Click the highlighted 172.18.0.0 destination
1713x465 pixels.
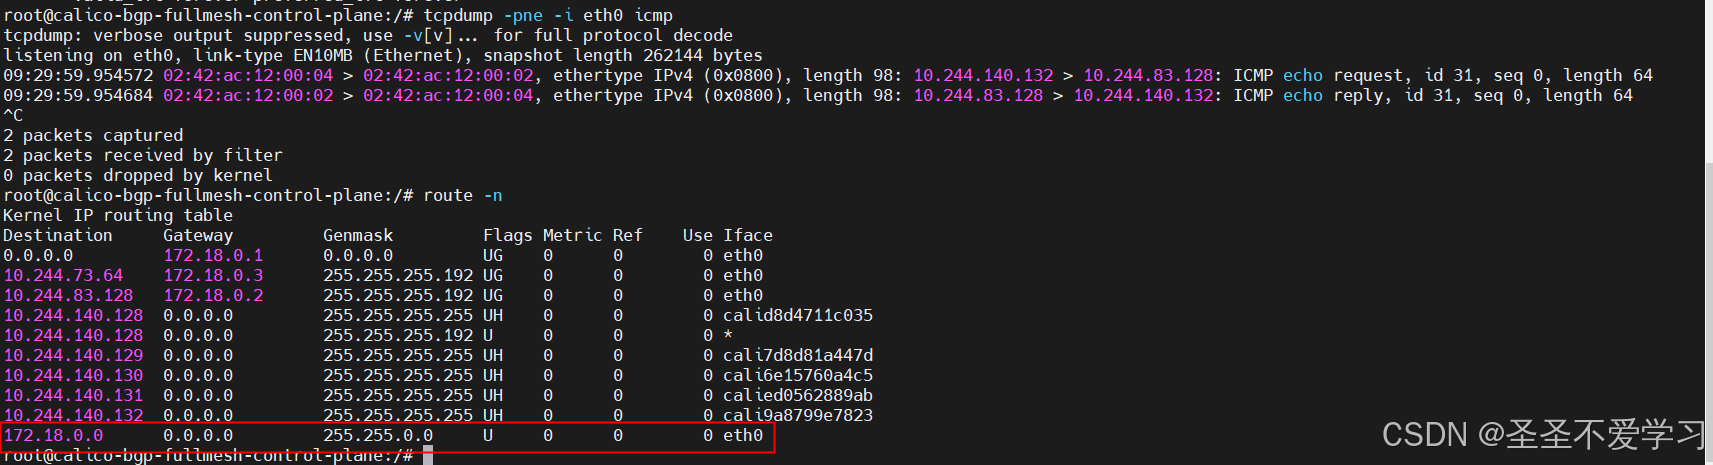click(53, 435)
